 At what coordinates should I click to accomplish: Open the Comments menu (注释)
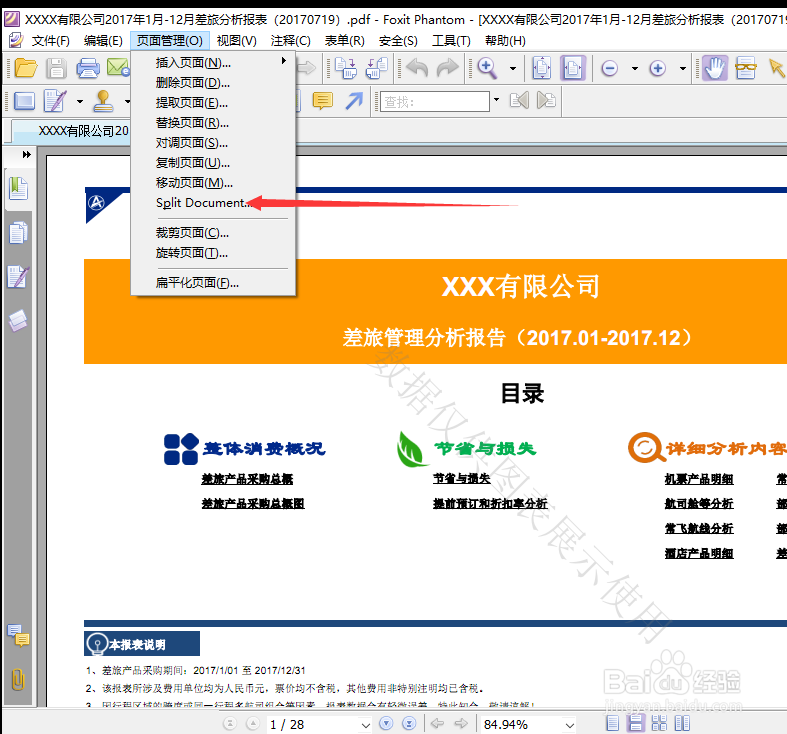click(291, 41)
